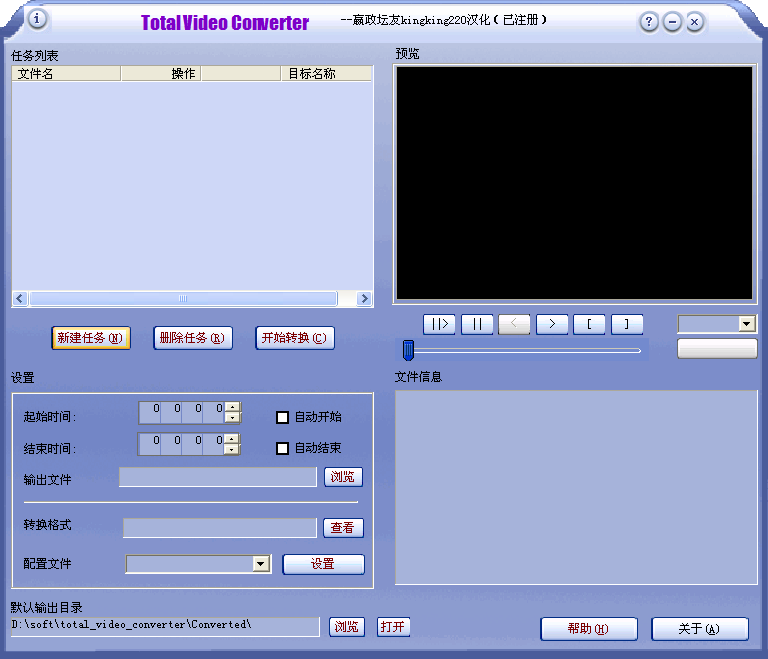Click 文件名 column header
Viewport: 768px width, 659px height.
pyautogui.click(x=66, y=73)
